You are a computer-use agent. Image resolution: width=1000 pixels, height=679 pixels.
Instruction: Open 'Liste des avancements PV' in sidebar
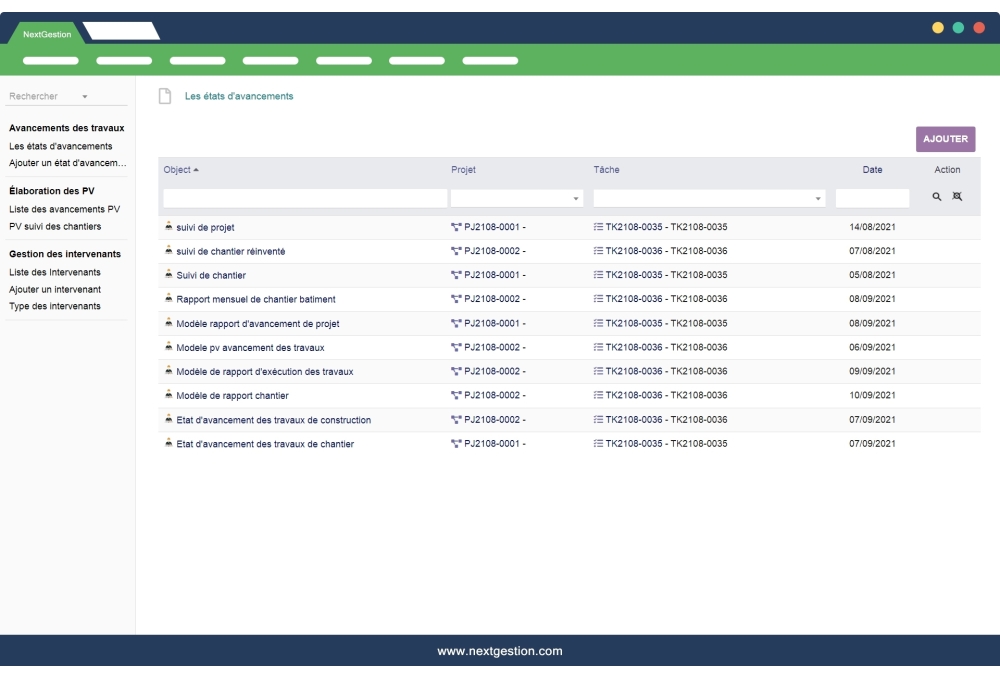[x=64, y=209]
